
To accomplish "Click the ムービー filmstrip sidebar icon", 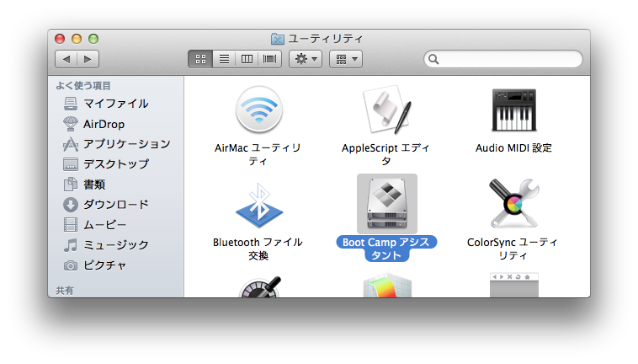I will [70, 225].
